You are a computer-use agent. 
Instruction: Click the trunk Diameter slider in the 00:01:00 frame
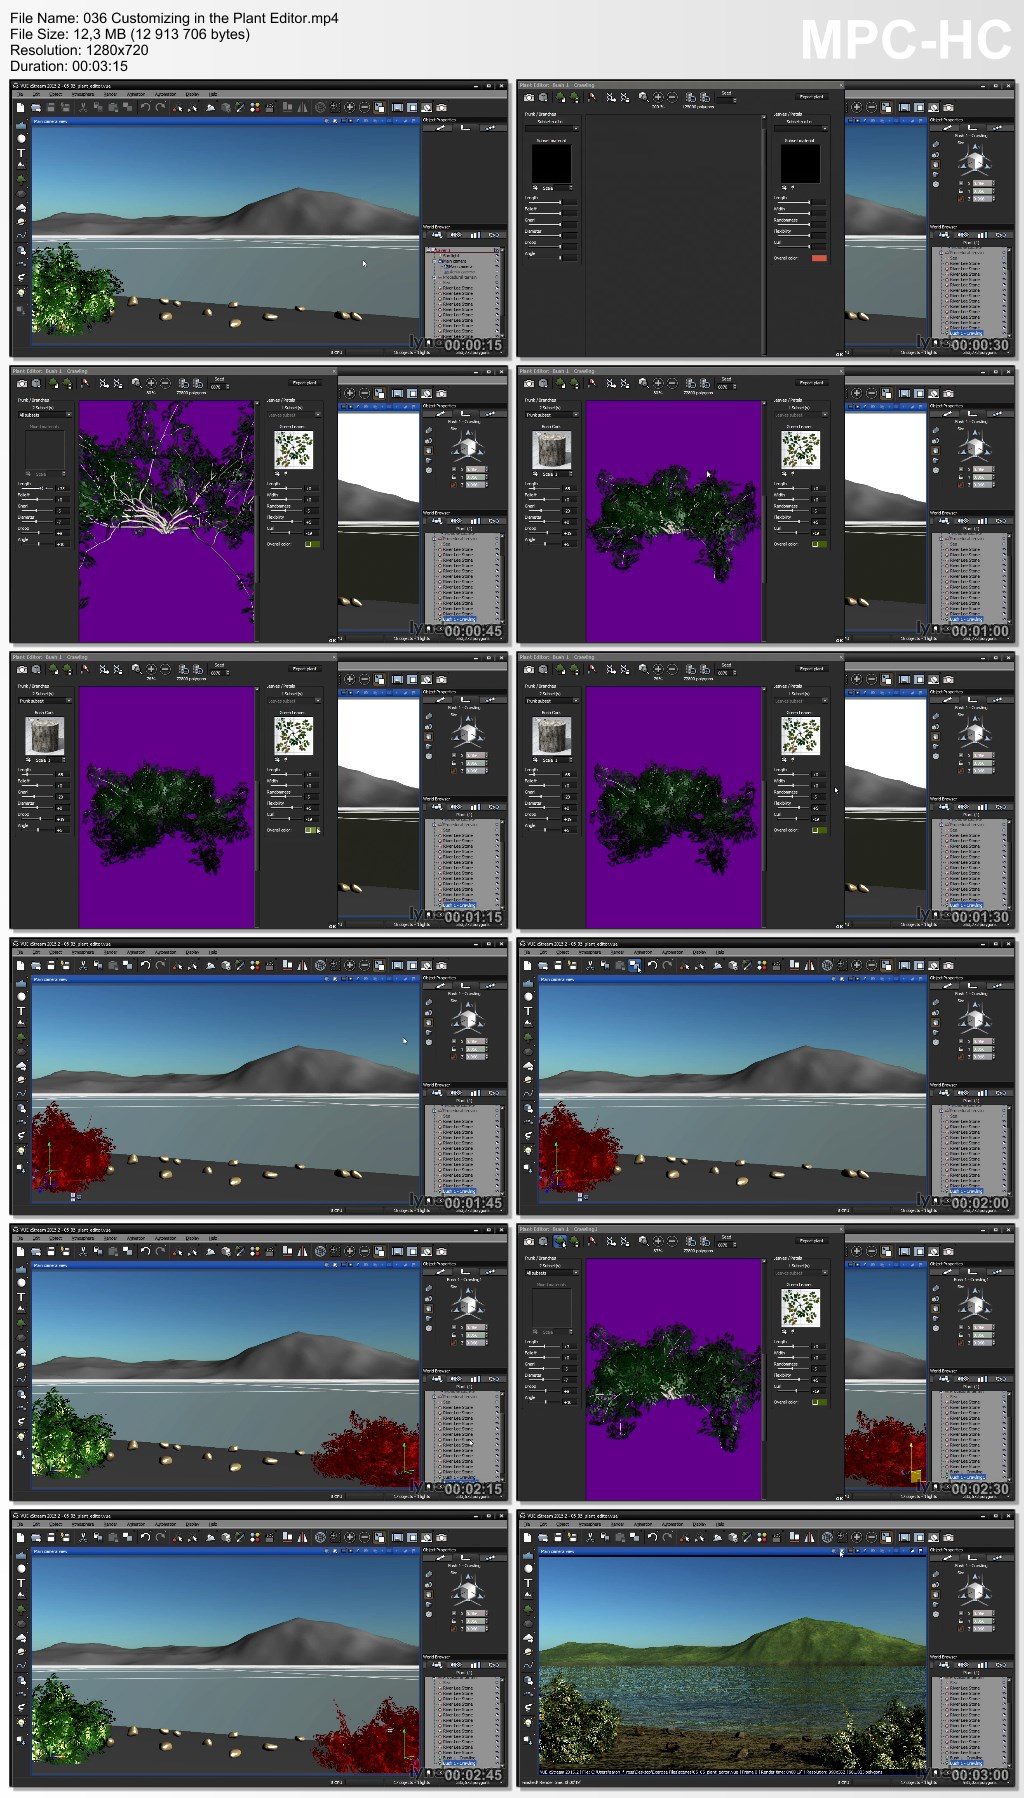pyautogui.click(x=543, y=521)
